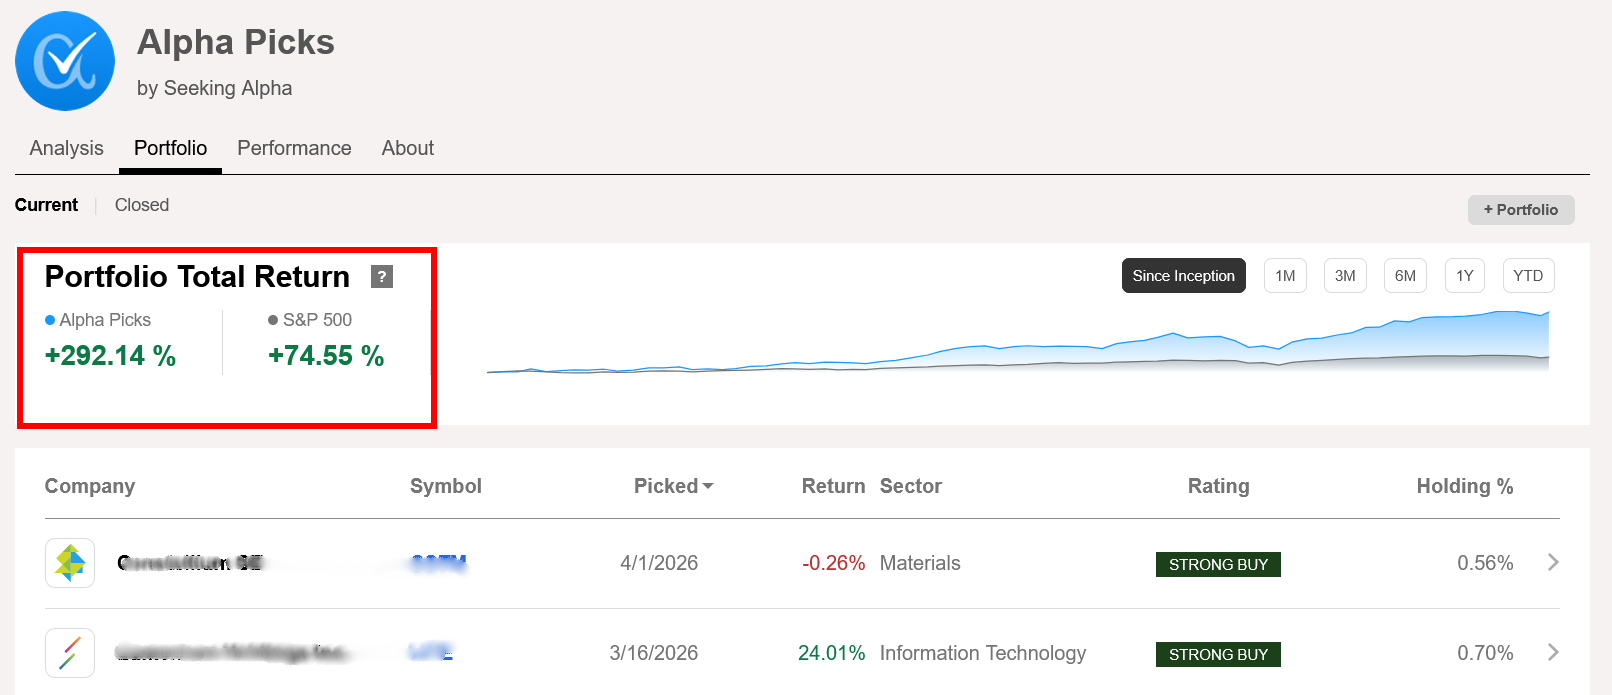
Task: Open the About tab
Action: (x=408, y=148)
